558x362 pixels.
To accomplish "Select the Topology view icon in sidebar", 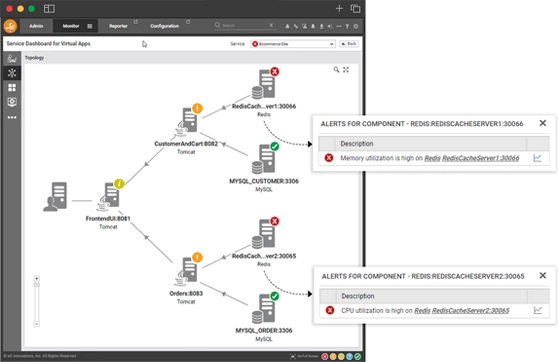I will 12,73.
